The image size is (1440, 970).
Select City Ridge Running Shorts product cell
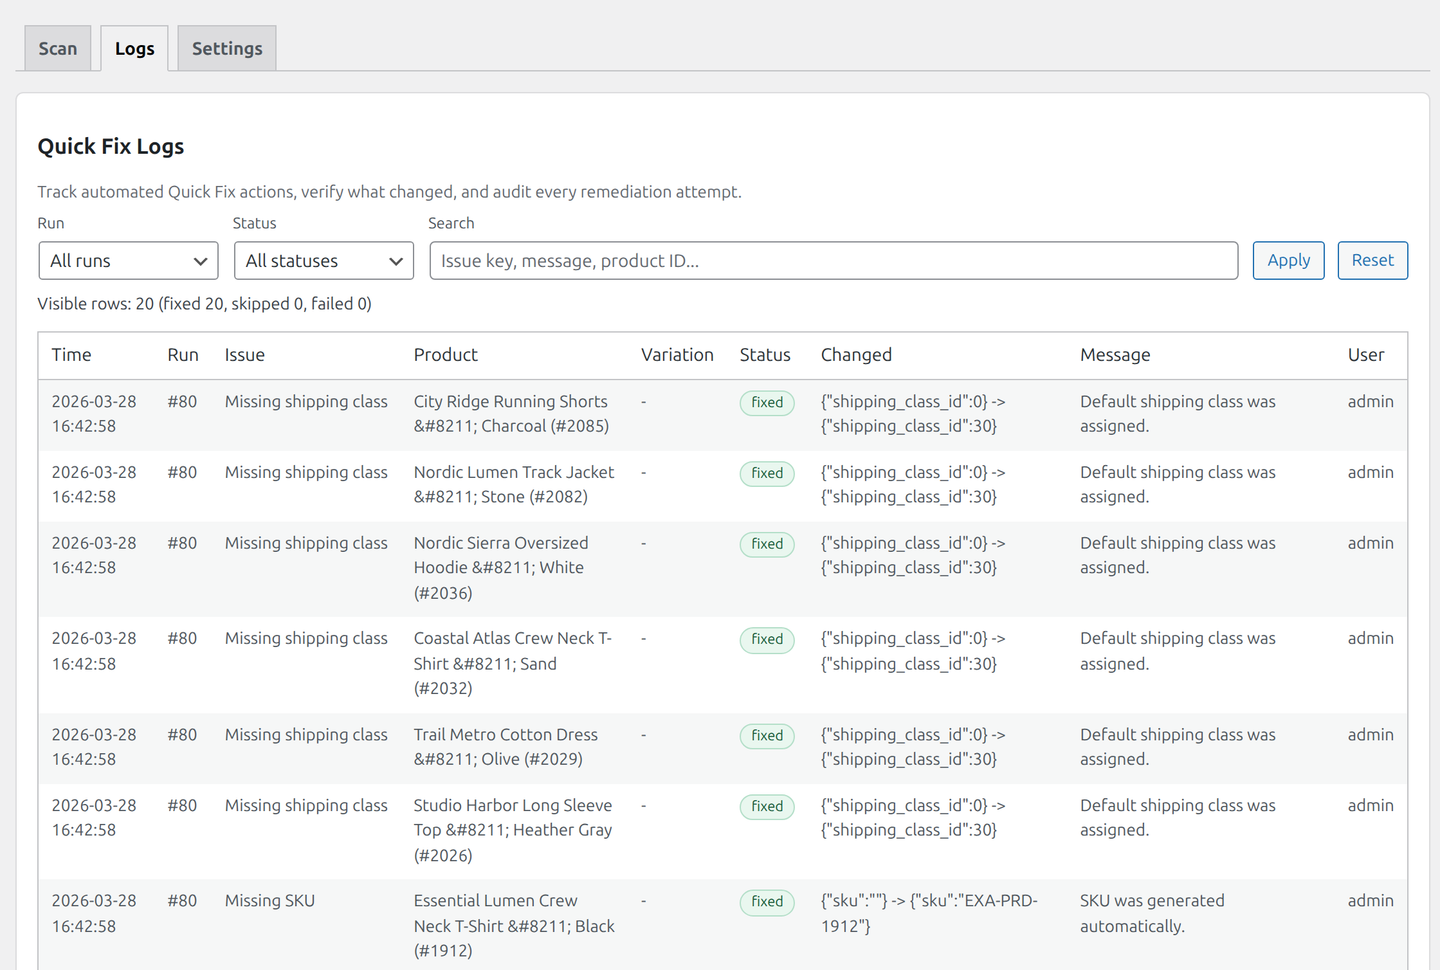pyautogui.click(x=511, y=414)
